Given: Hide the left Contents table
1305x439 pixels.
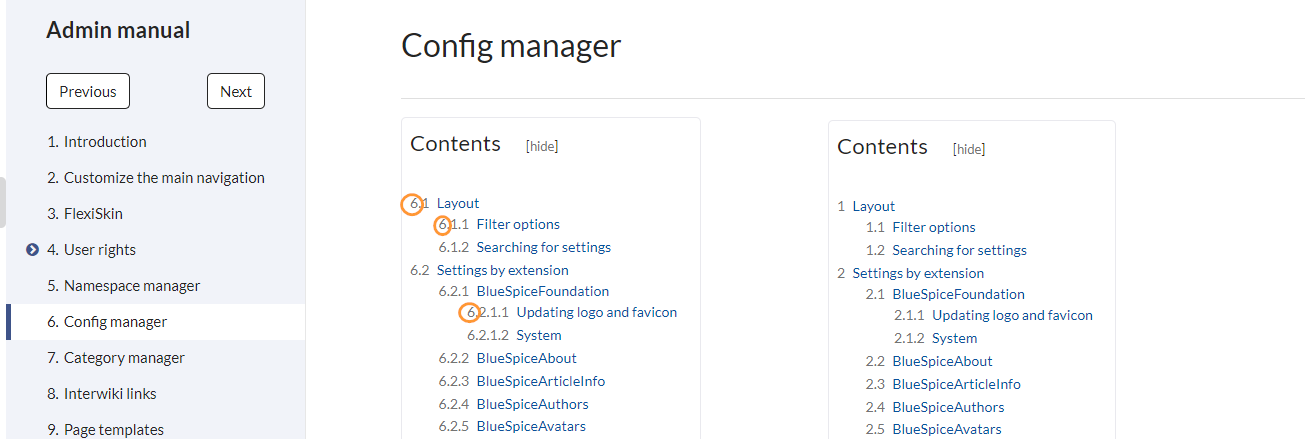Looking at the screenshot, I should click(542, 146).
